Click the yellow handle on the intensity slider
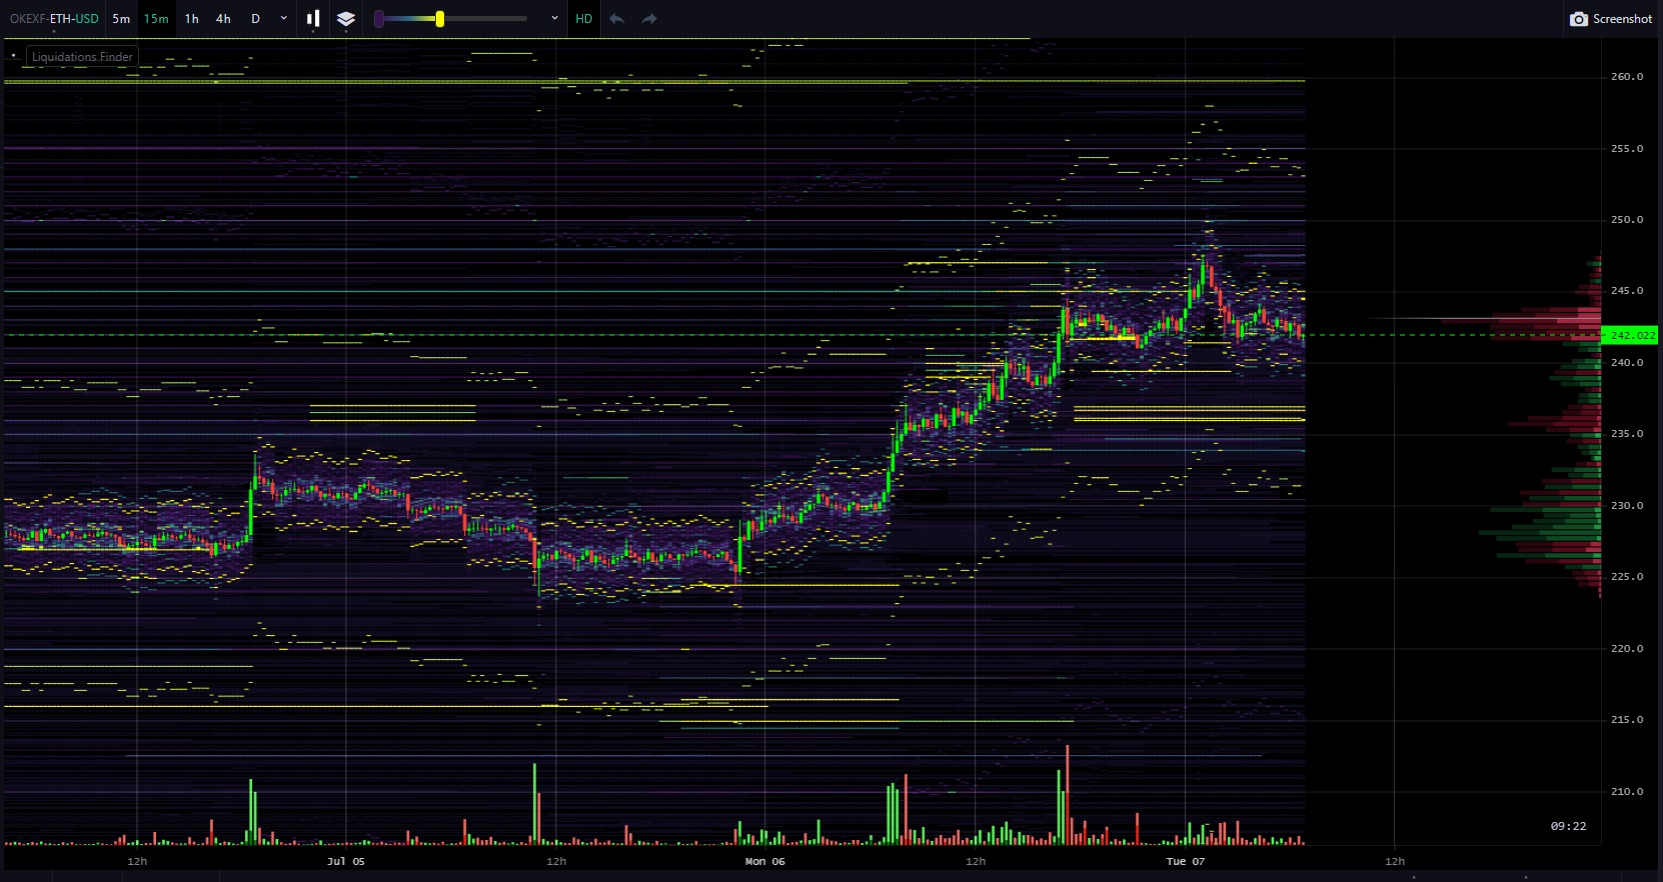 tap(439, 19)
